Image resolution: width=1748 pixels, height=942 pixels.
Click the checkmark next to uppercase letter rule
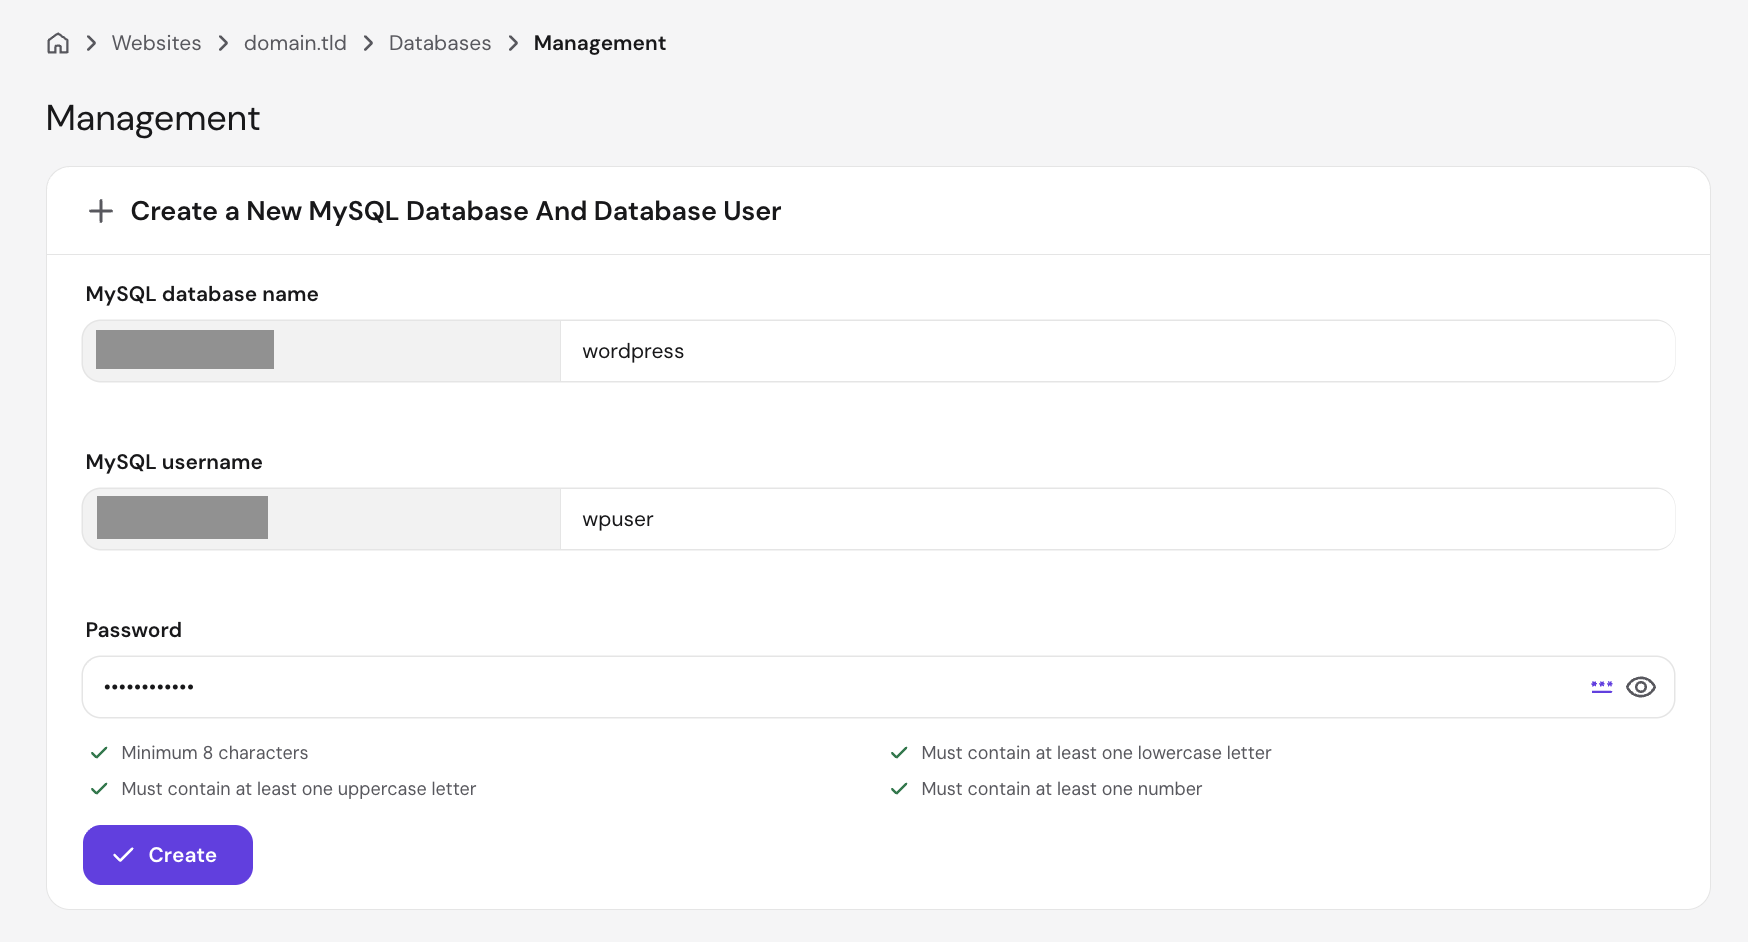(99, 789)
